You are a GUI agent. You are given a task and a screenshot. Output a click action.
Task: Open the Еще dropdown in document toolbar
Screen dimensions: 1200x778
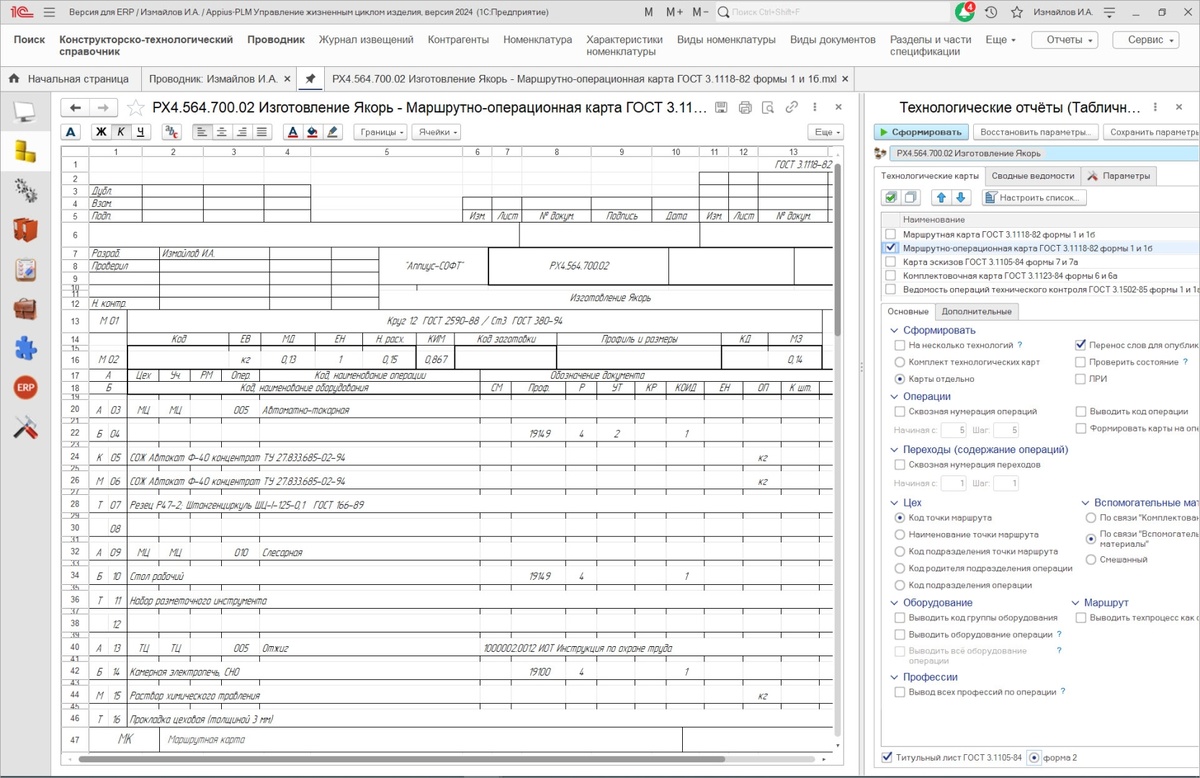825,131
